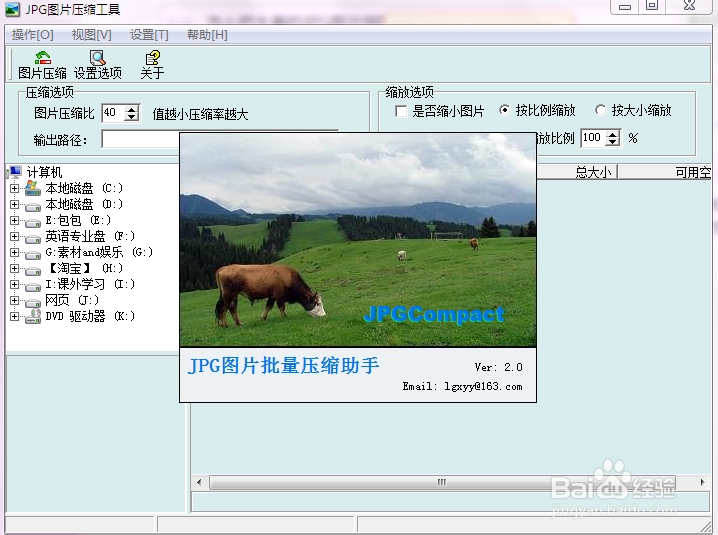The width and height of the screenshot is (718, 535).
Task: Open the 视图[V] menu
Action: pyautogui.click(x=92, y=35)
